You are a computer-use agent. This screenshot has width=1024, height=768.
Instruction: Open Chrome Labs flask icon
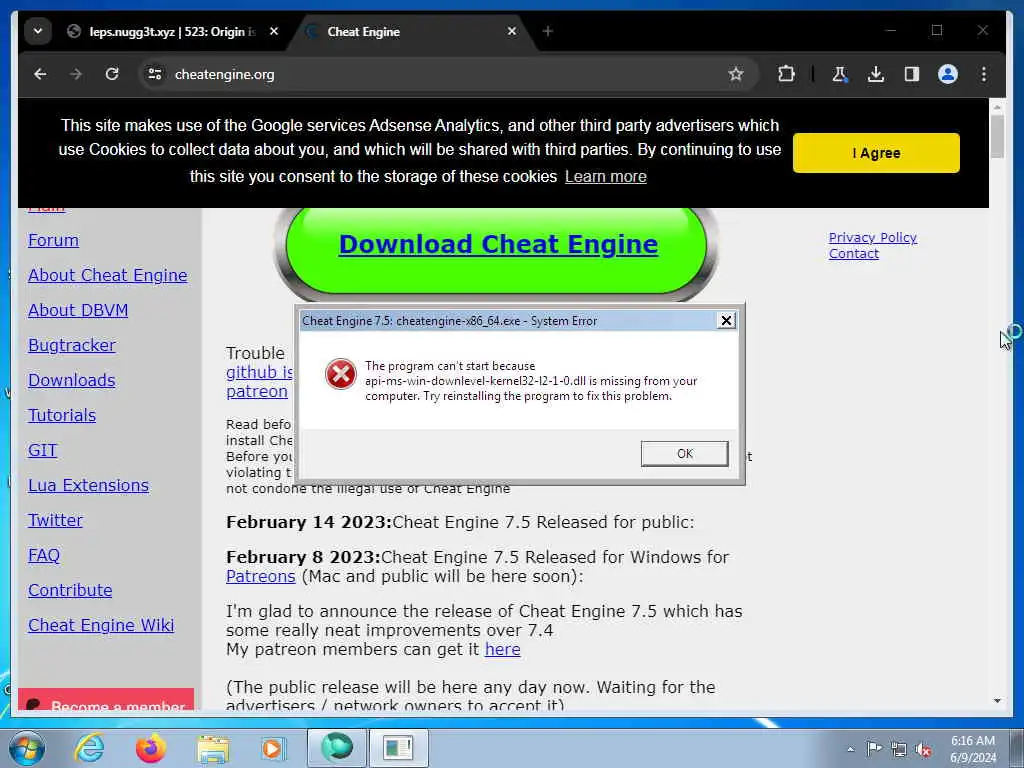pyautogui.click(x=840, y=74)
